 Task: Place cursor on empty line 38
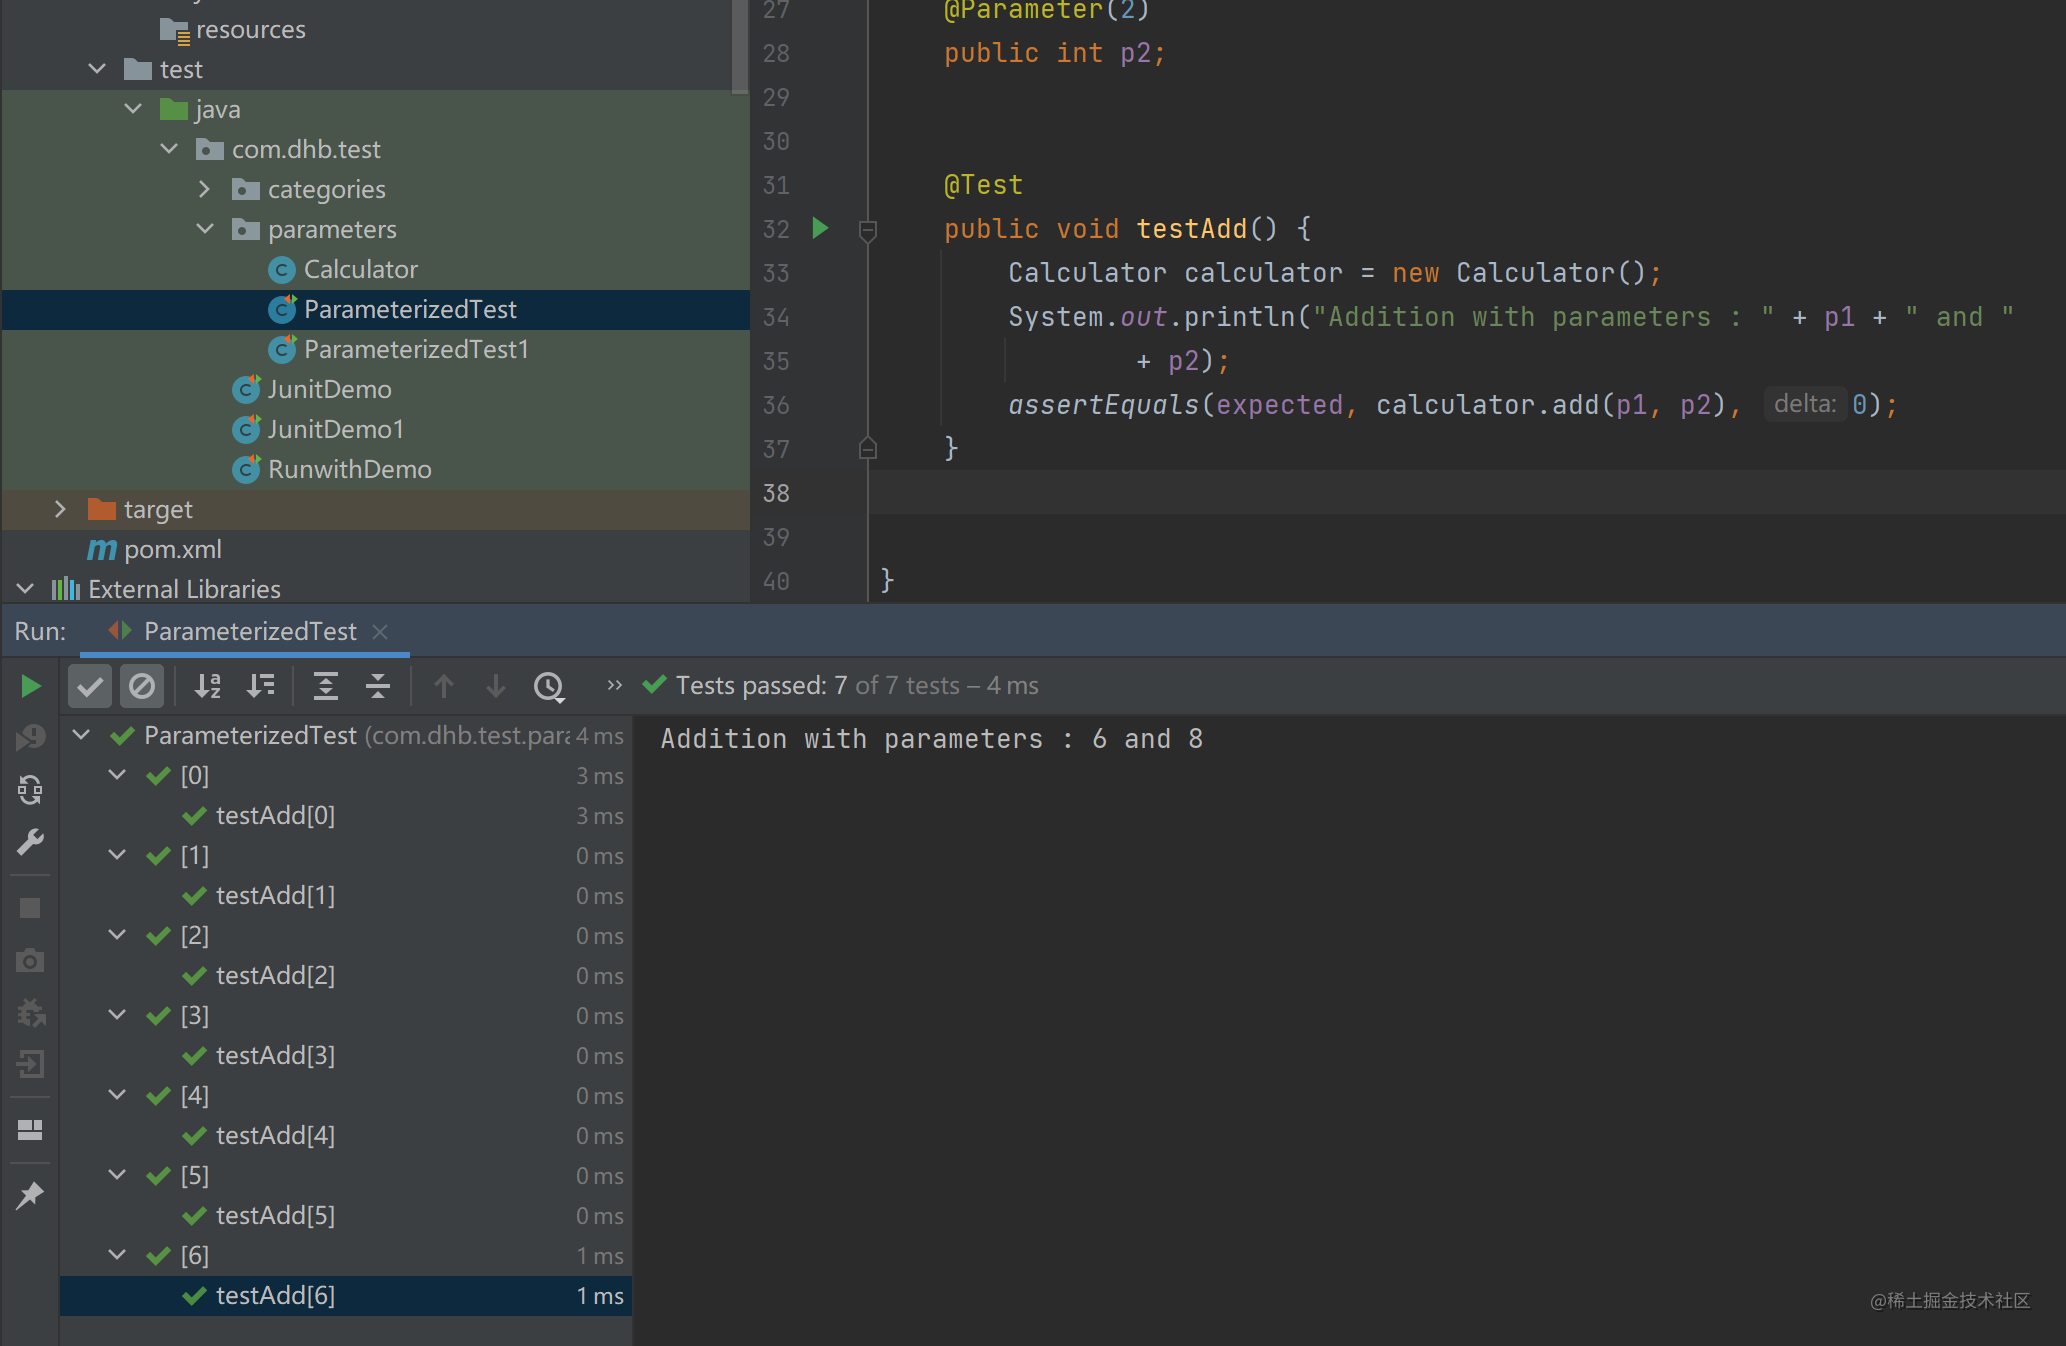pos(1466,492)
